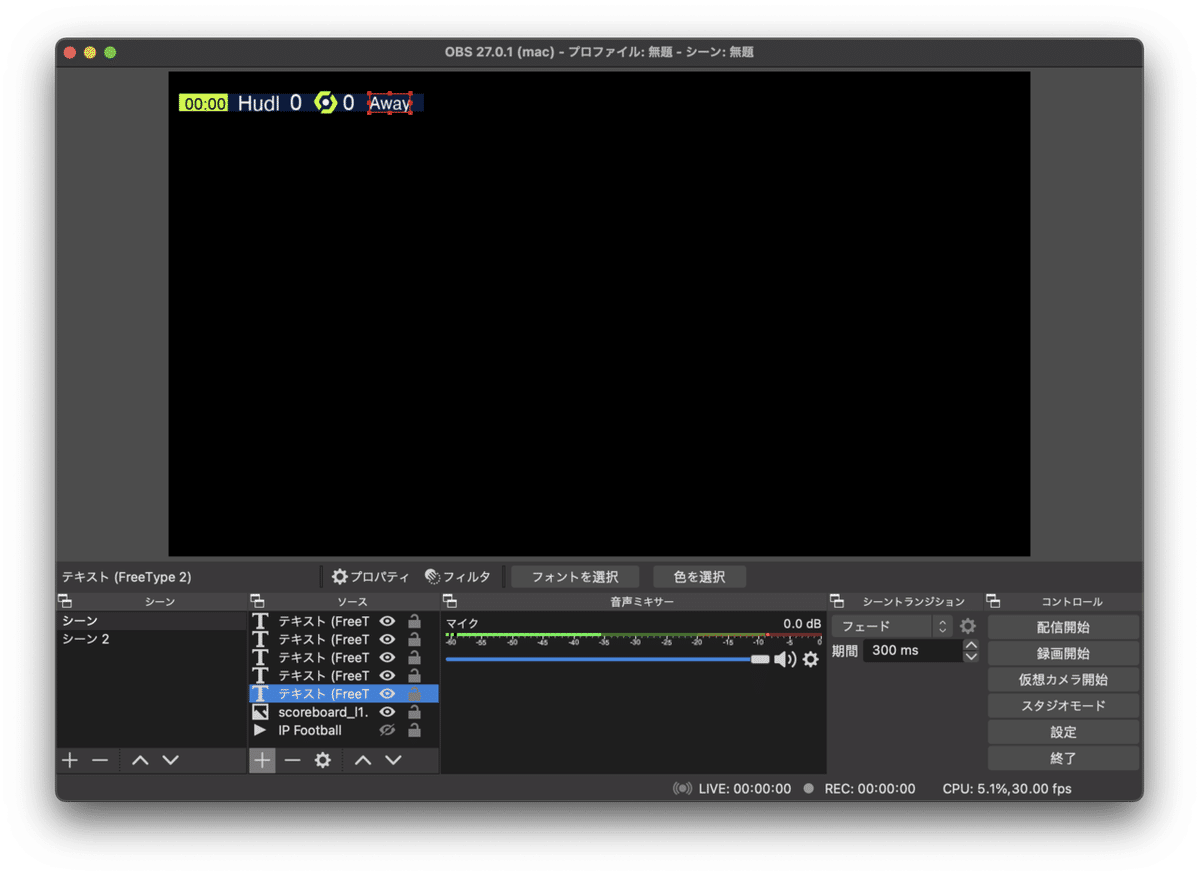The height and width of the screenshot is (876, 1200).
Task: Lock the scoreboard image source
Action: point(414,712)
